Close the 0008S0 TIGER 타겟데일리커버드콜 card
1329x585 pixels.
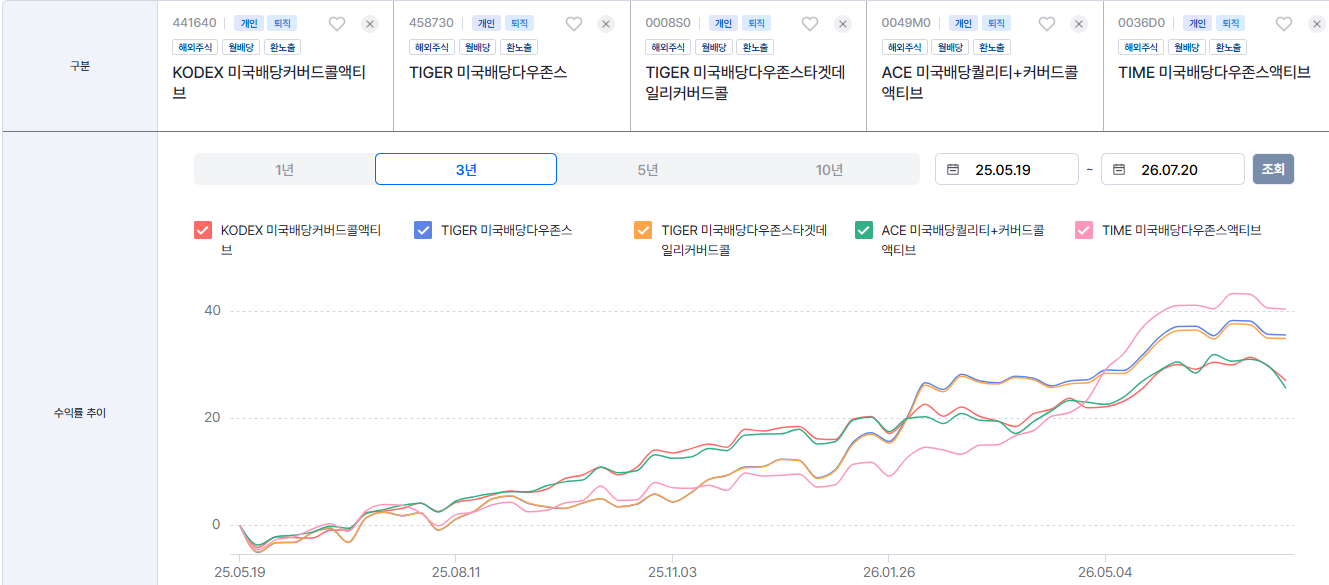pos(843,24)
